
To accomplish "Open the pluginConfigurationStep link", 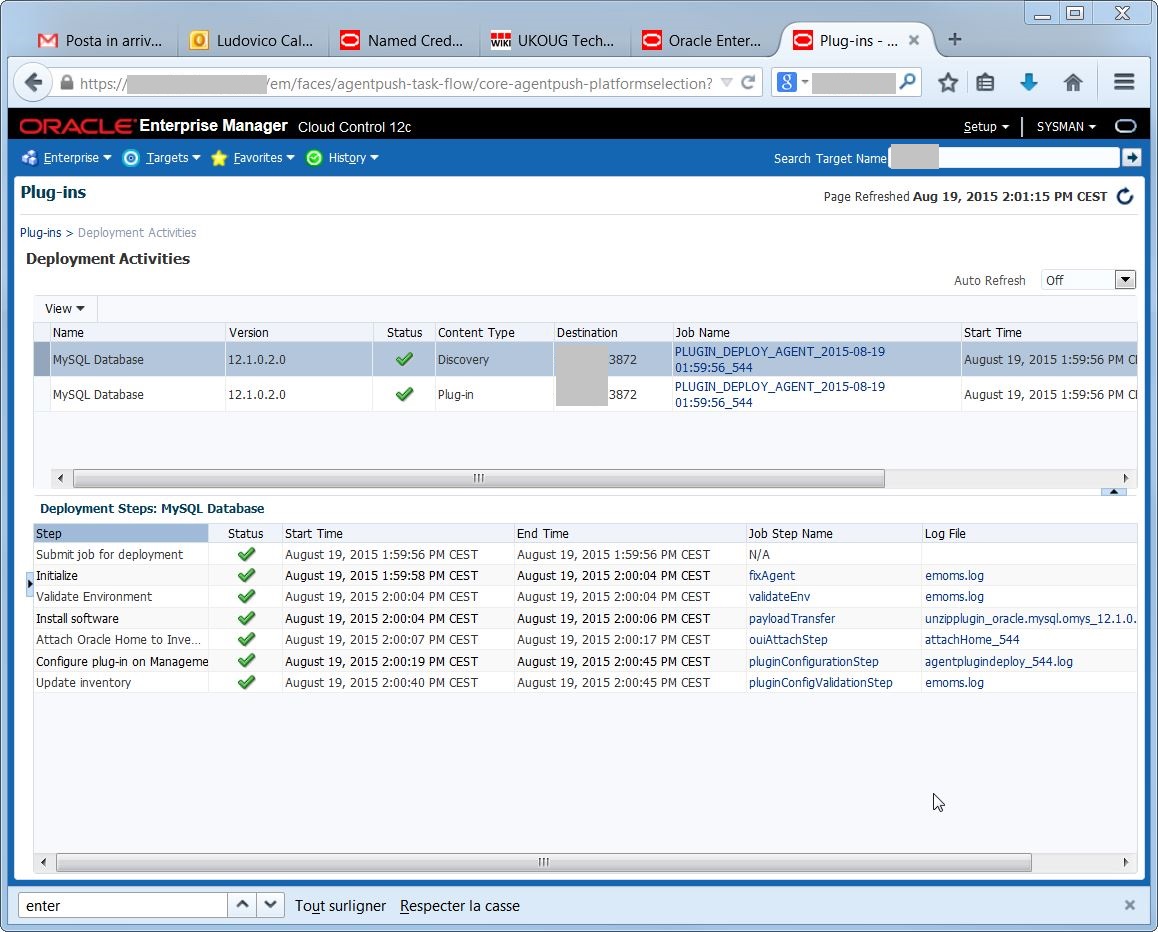I will [814, 662].
